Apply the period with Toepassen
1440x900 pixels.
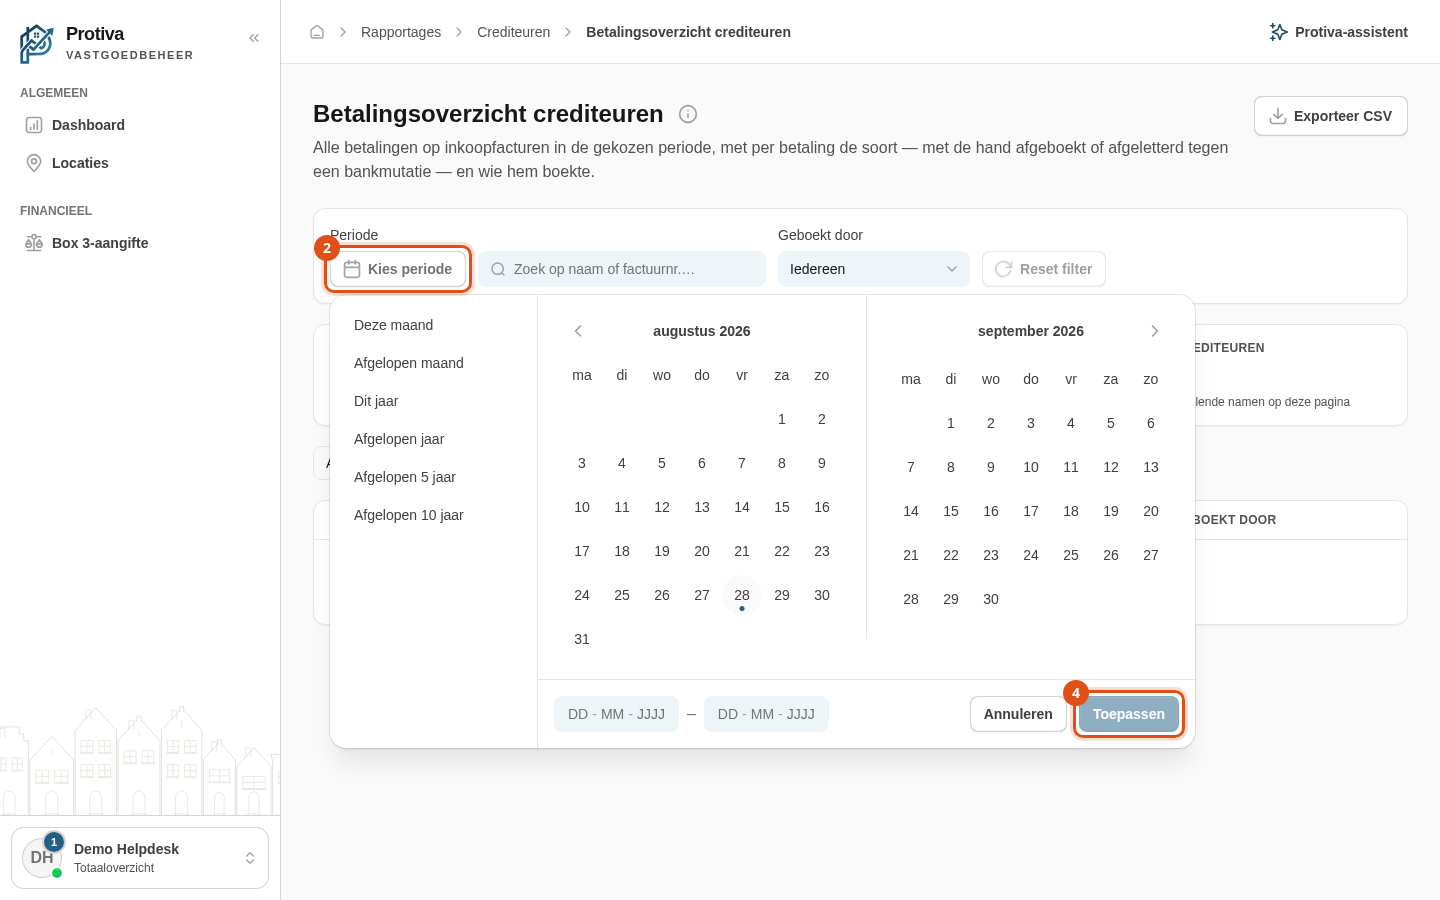click(1129, 714)
